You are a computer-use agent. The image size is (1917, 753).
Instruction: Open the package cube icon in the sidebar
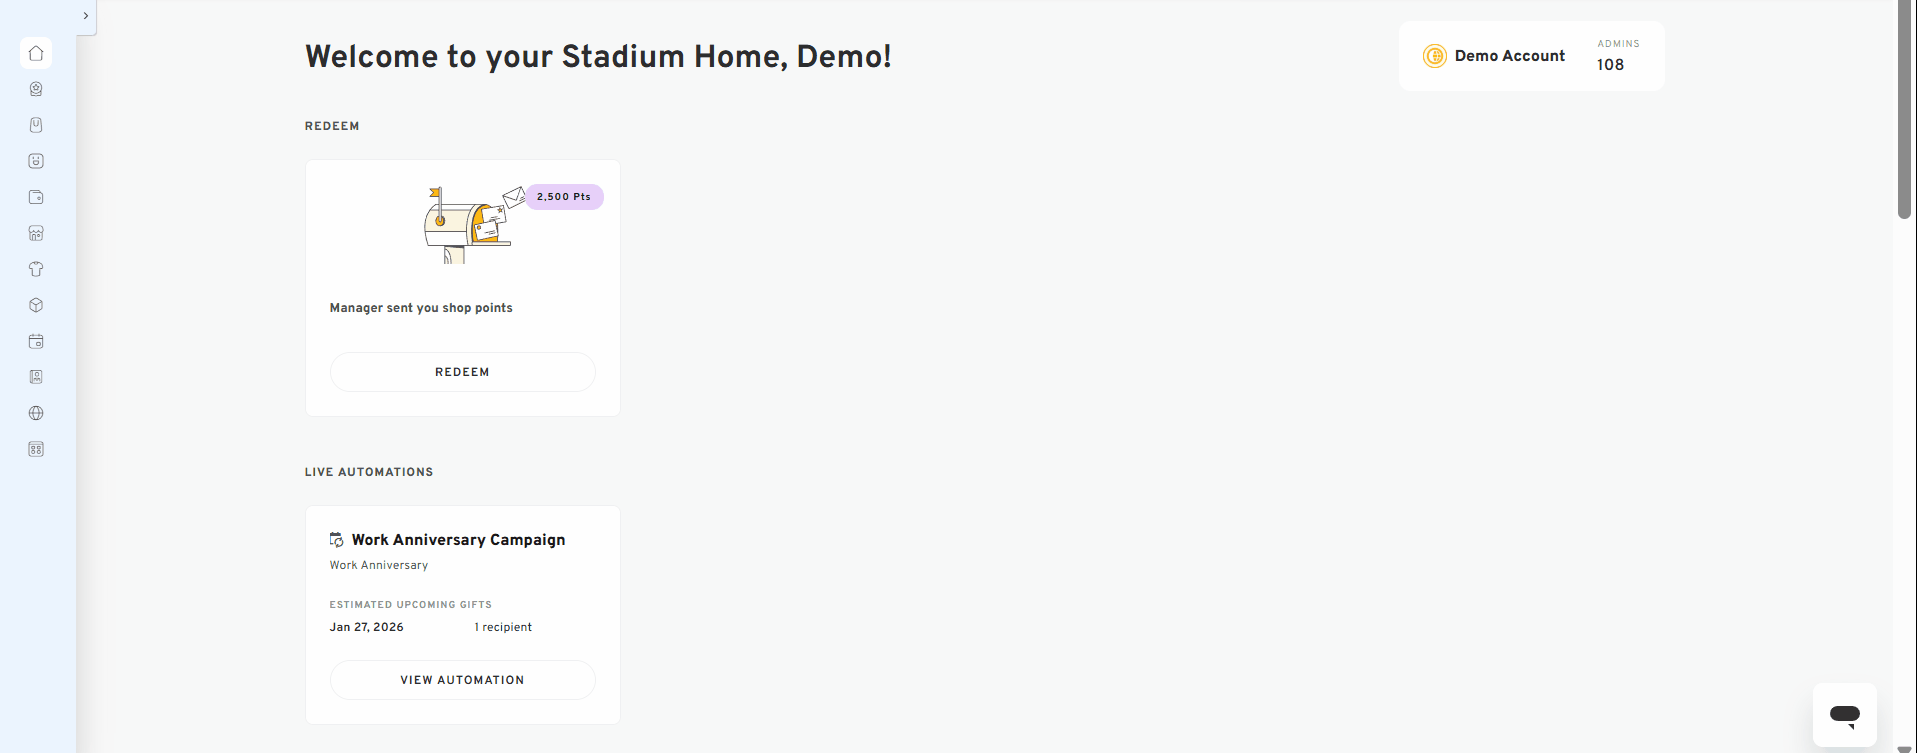[36, 305]
